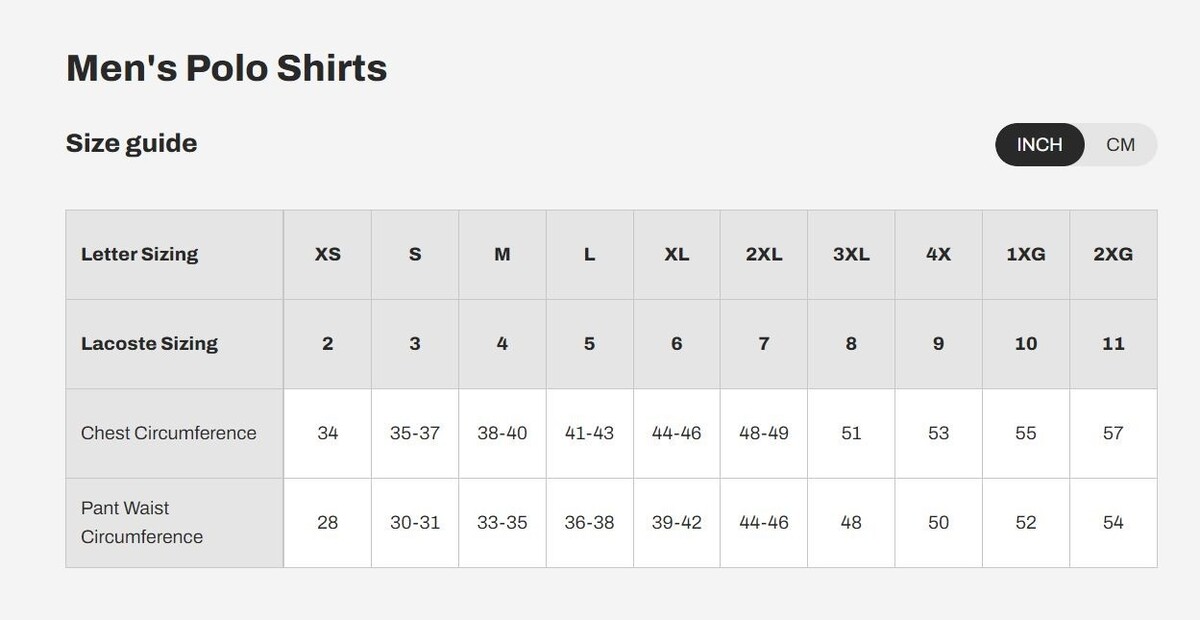Select the 2XL column header
Screen dimensions: 1200x620
(764, 254)
